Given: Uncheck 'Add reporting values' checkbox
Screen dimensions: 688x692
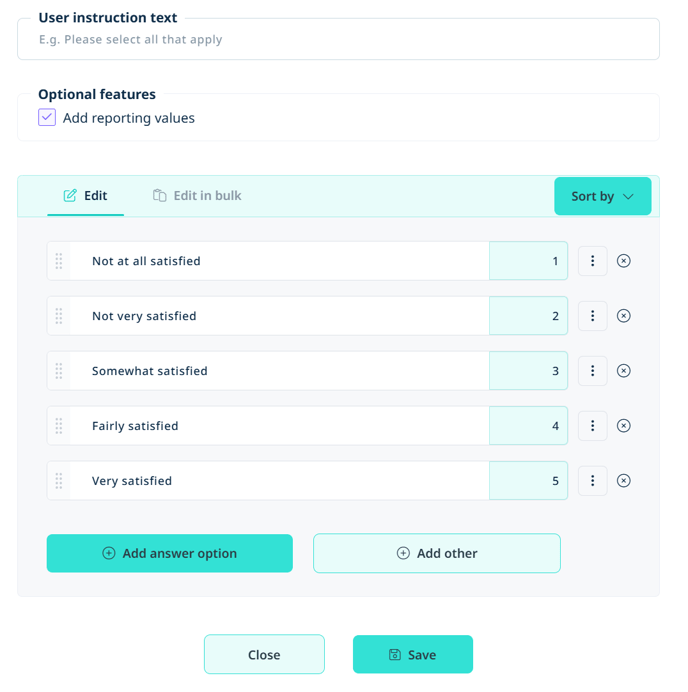Looking at the screenshot, I should [x=47, y=117].
